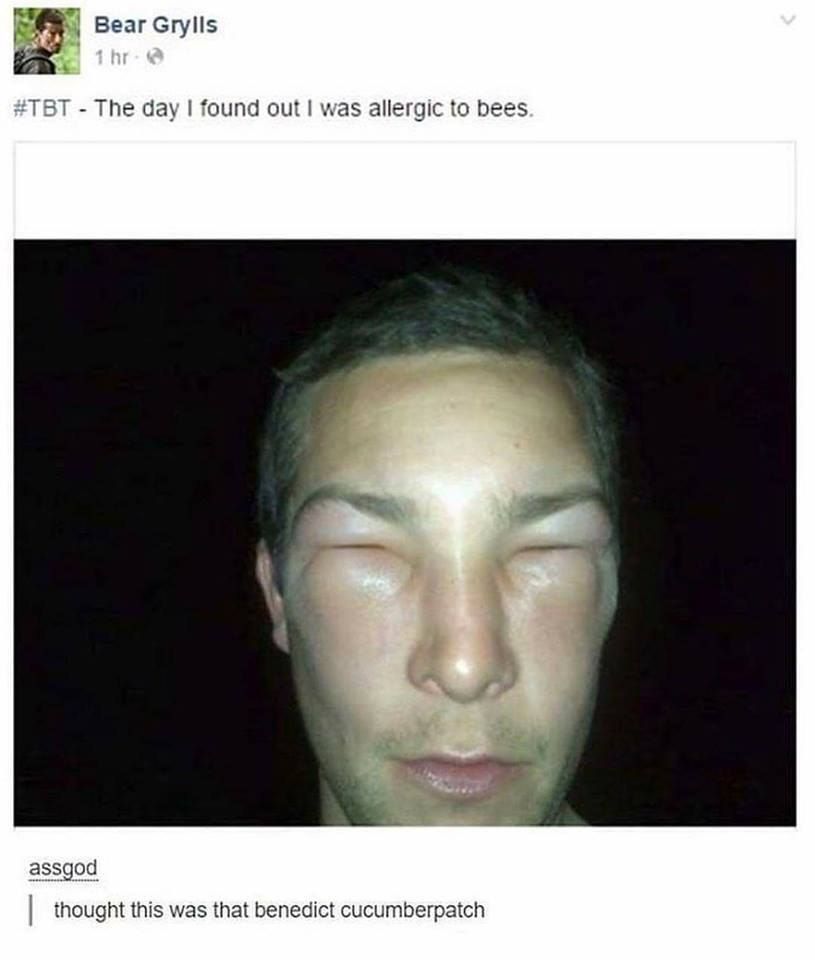Open the posted bee allergy photo
Screen dimensions: 815x960
click(405, 533)
